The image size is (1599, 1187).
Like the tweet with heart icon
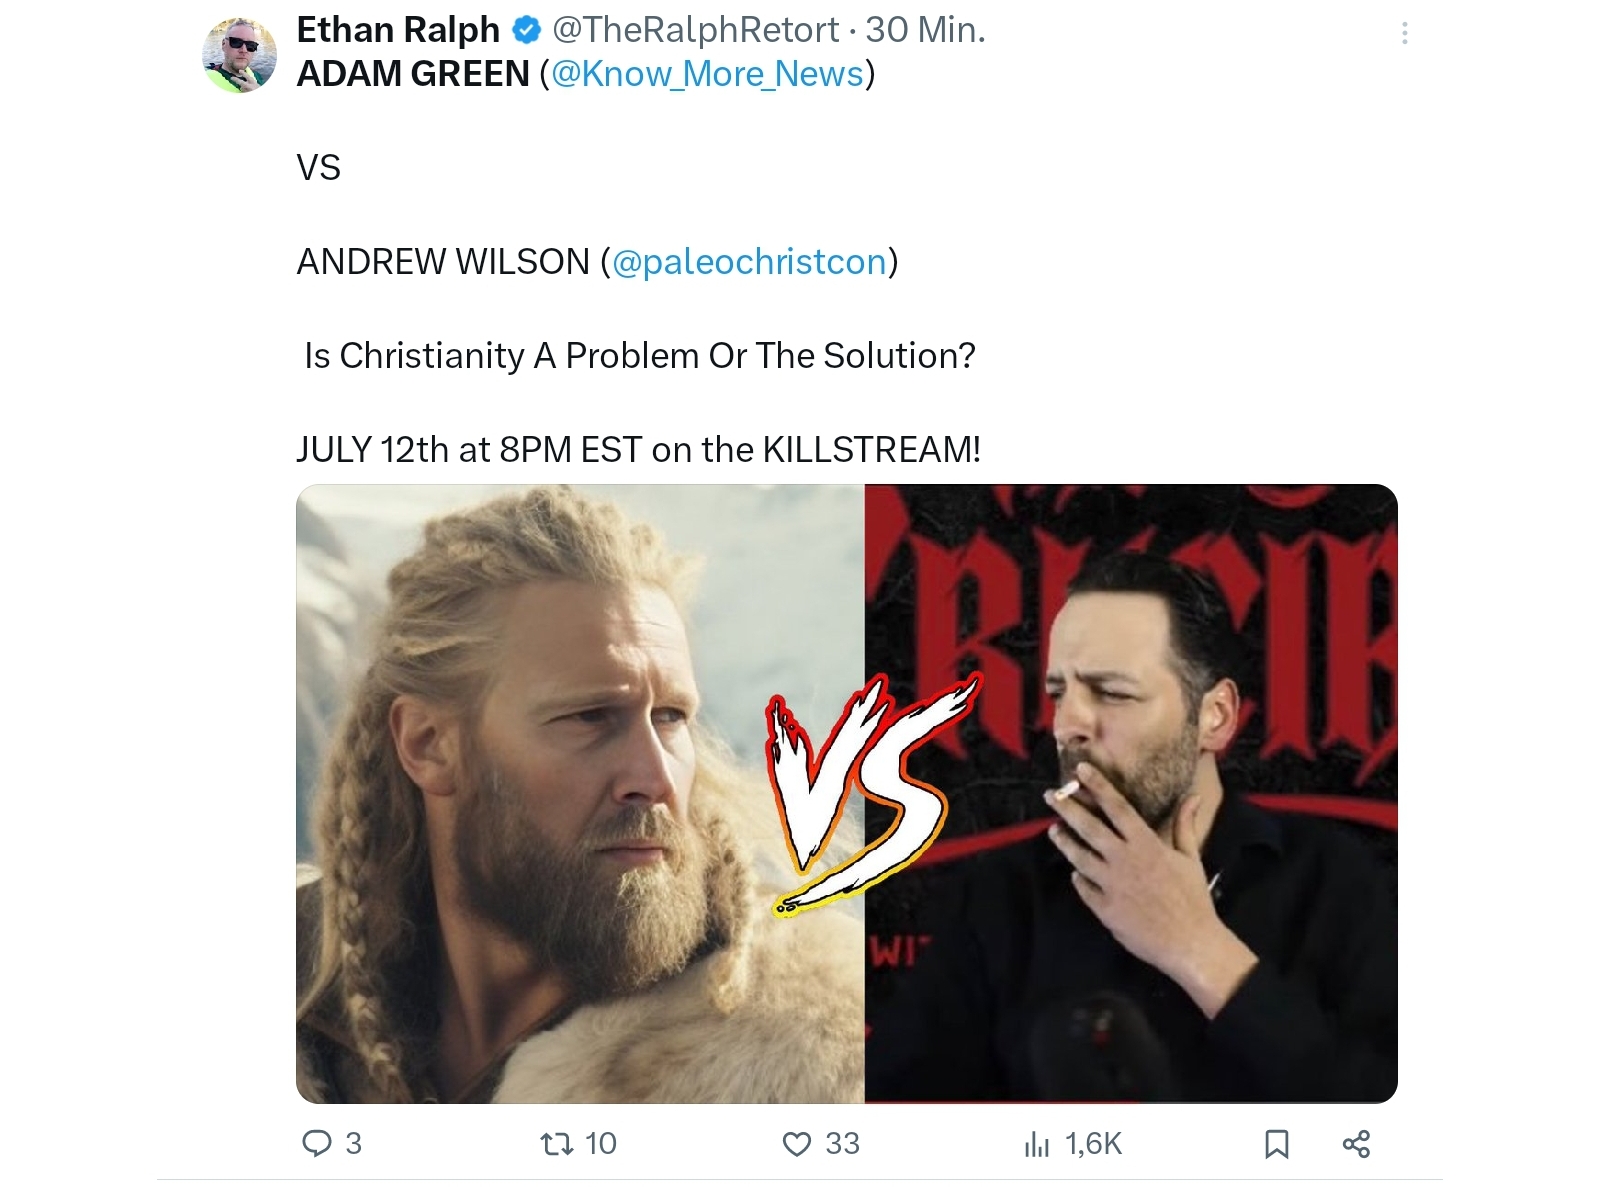click(796, 1143)
